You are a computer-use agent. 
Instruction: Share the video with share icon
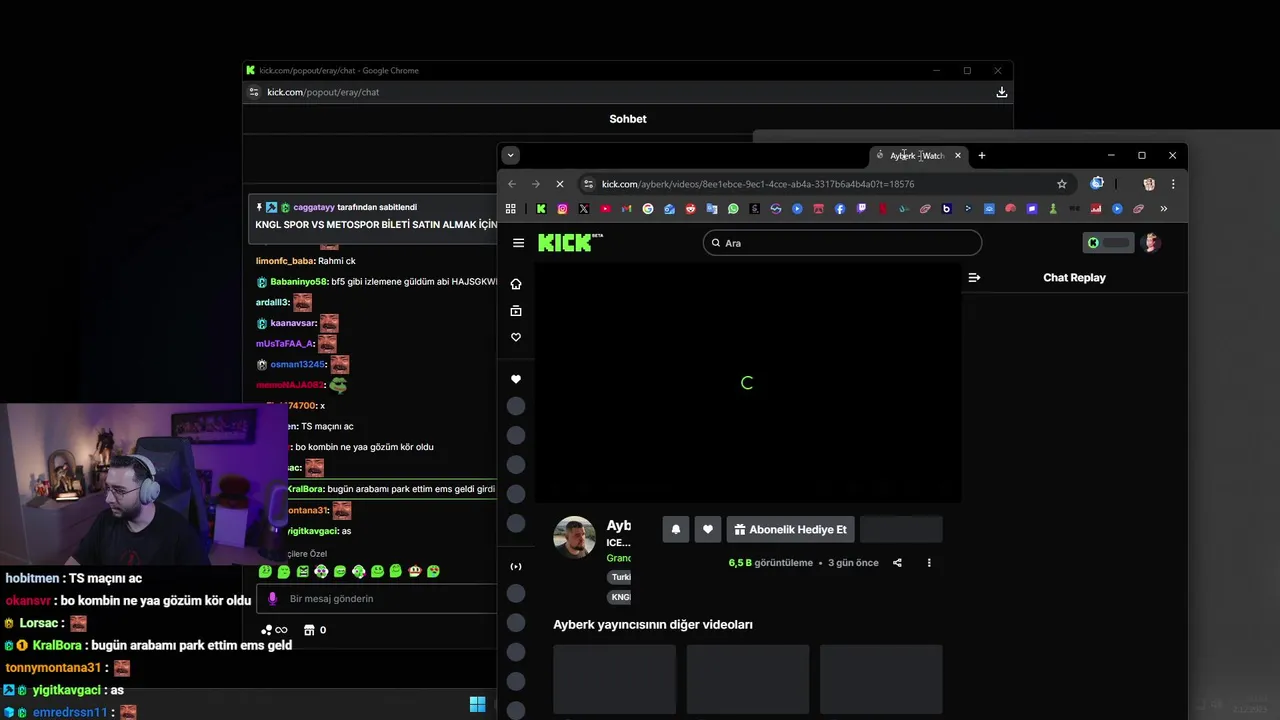click(897, 563)
